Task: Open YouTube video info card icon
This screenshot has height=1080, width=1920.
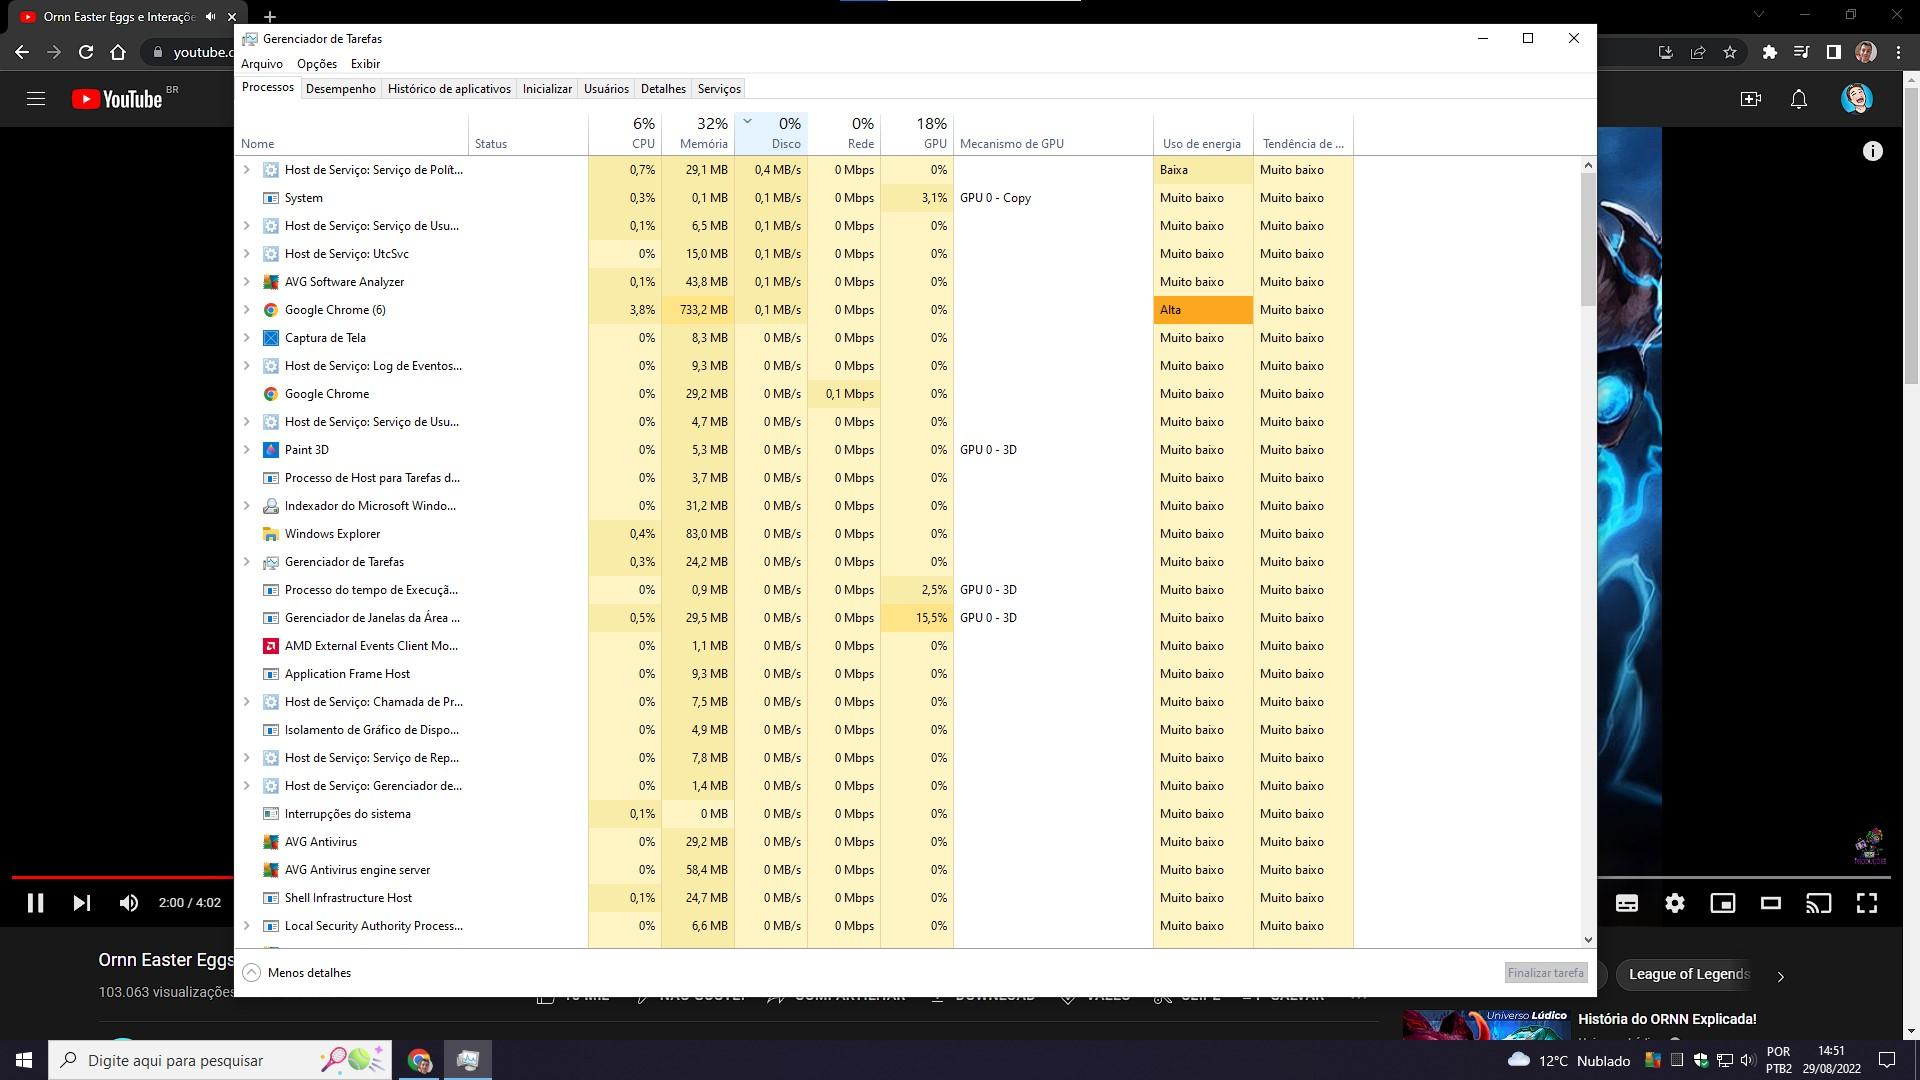Action: tap(1872, 151)
